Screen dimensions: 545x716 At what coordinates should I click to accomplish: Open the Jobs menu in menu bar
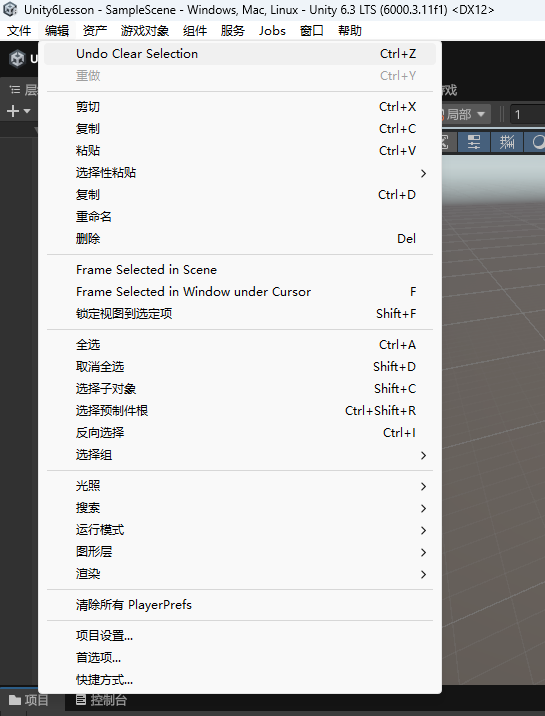click(x=272, y=31)
